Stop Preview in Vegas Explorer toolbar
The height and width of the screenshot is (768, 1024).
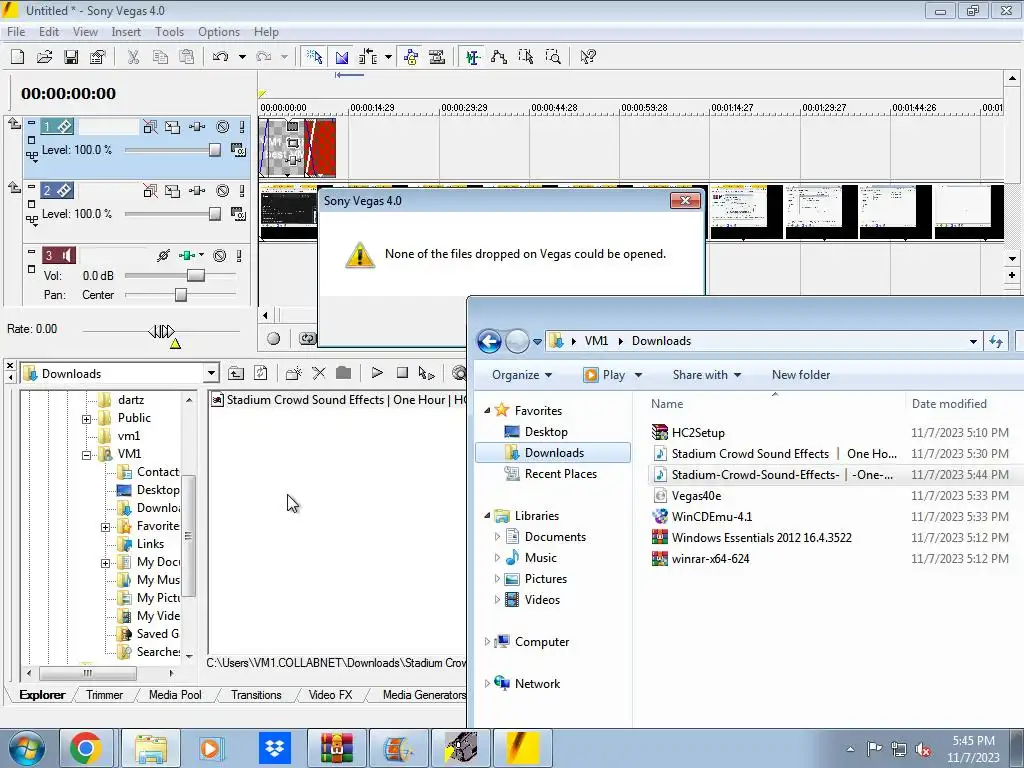pos(402,373)
